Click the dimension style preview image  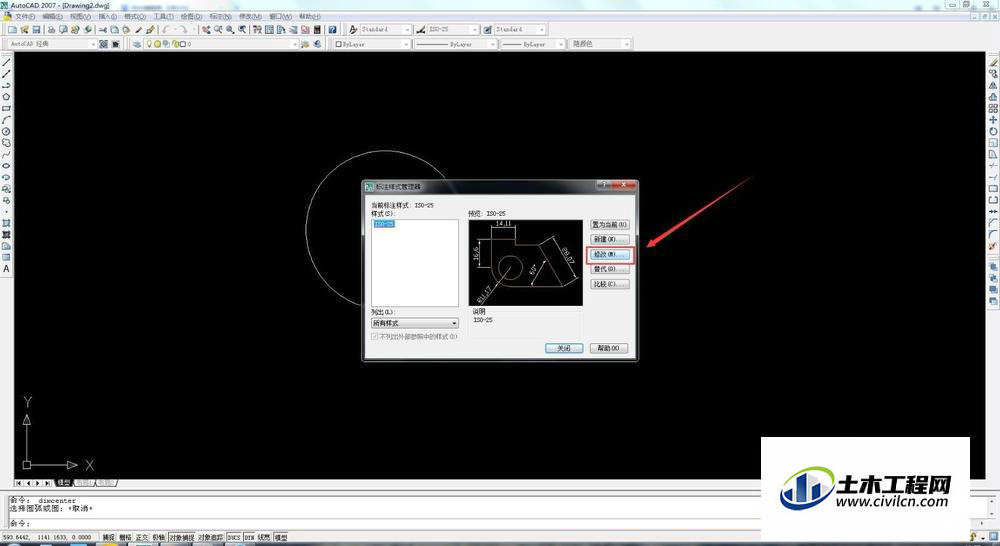click(x=526, y=263)
